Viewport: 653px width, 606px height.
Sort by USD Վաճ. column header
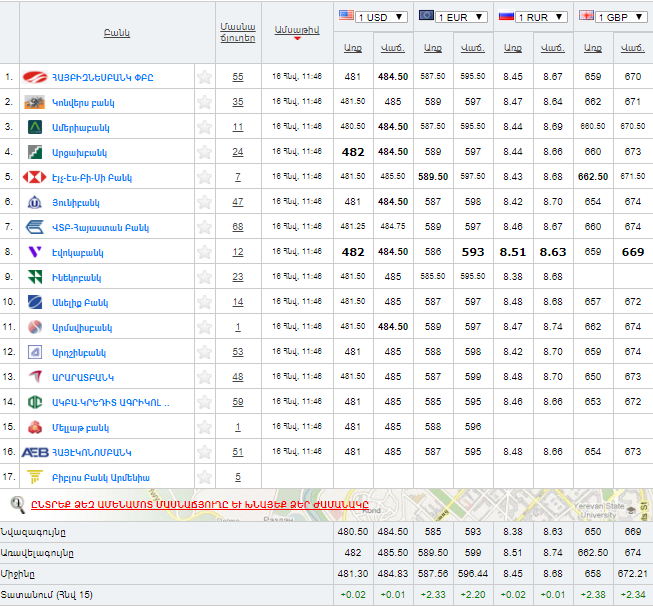pyautogui.click(x=393, y=48)
